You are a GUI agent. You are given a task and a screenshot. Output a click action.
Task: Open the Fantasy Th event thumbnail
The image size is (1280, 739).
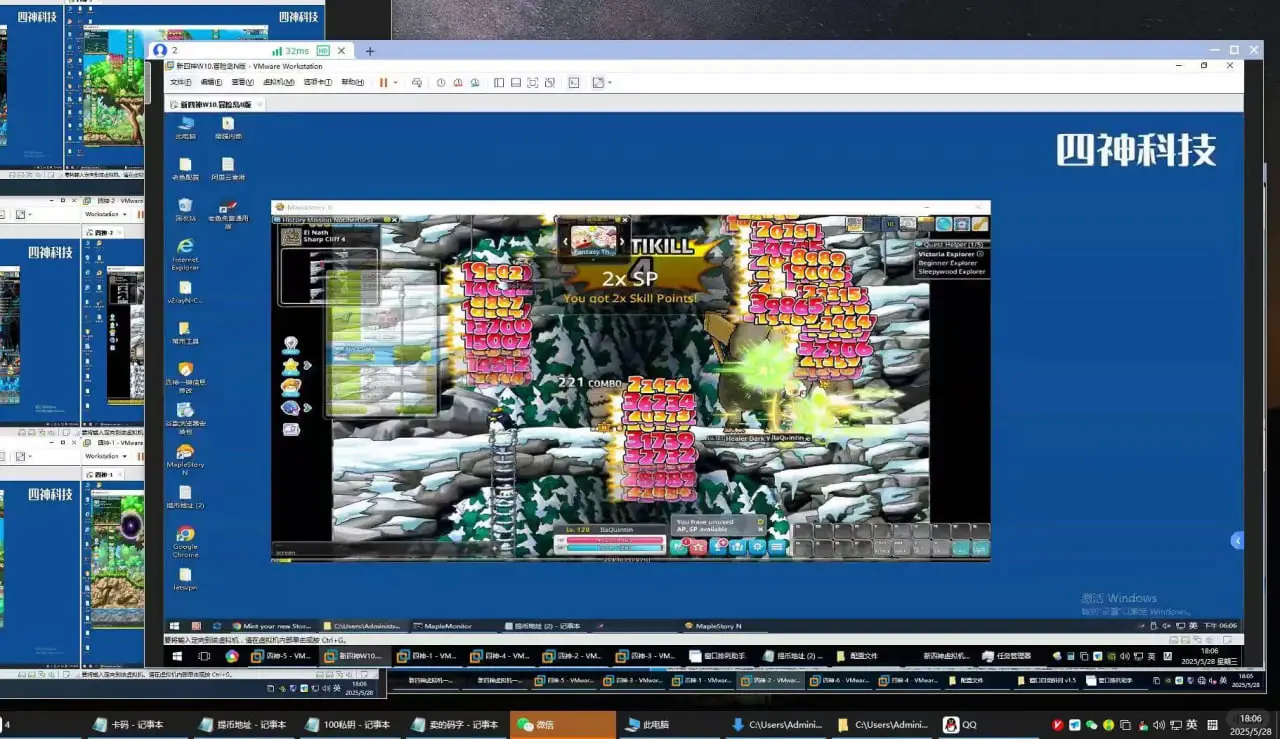[593, 239]
